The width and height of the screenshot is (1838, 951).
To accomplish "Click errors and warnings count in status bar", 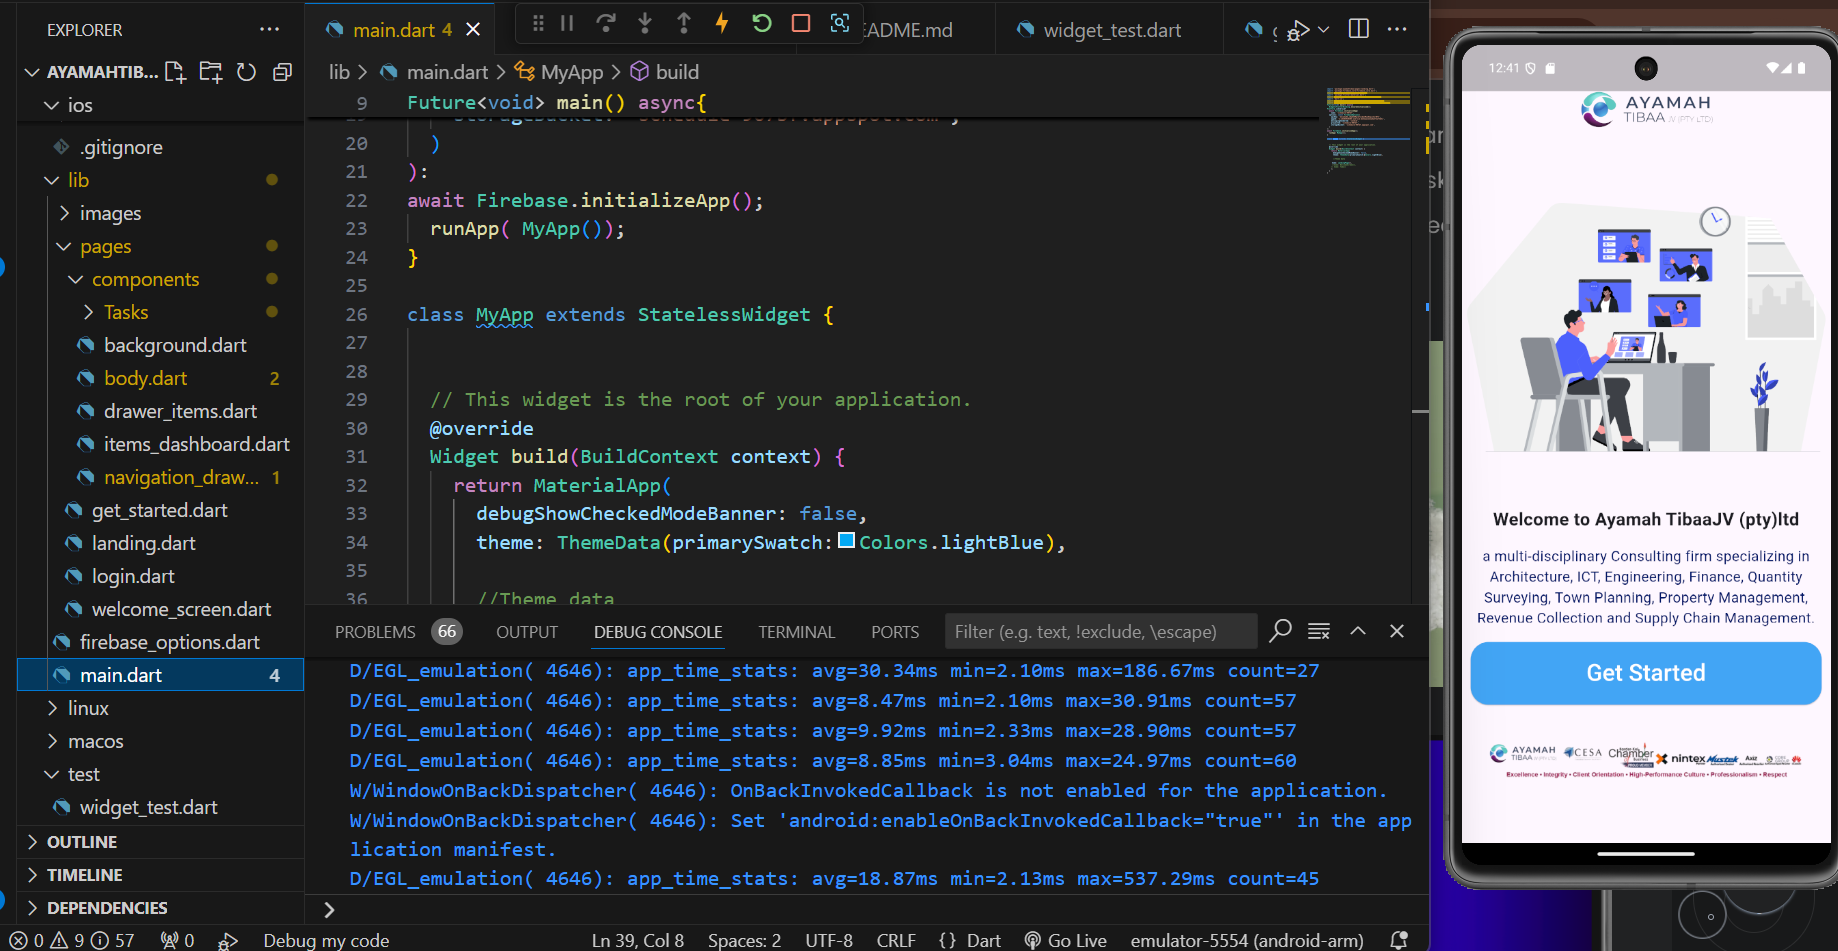I will coord(72,940).
